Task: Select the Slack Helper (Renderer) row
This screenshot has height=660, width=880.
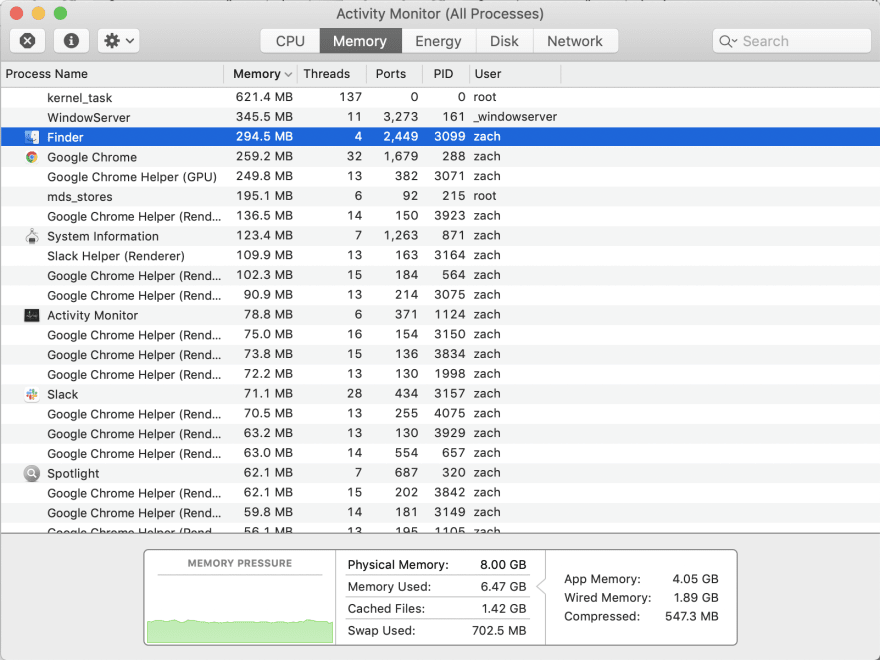Action: tap(440, 255)
